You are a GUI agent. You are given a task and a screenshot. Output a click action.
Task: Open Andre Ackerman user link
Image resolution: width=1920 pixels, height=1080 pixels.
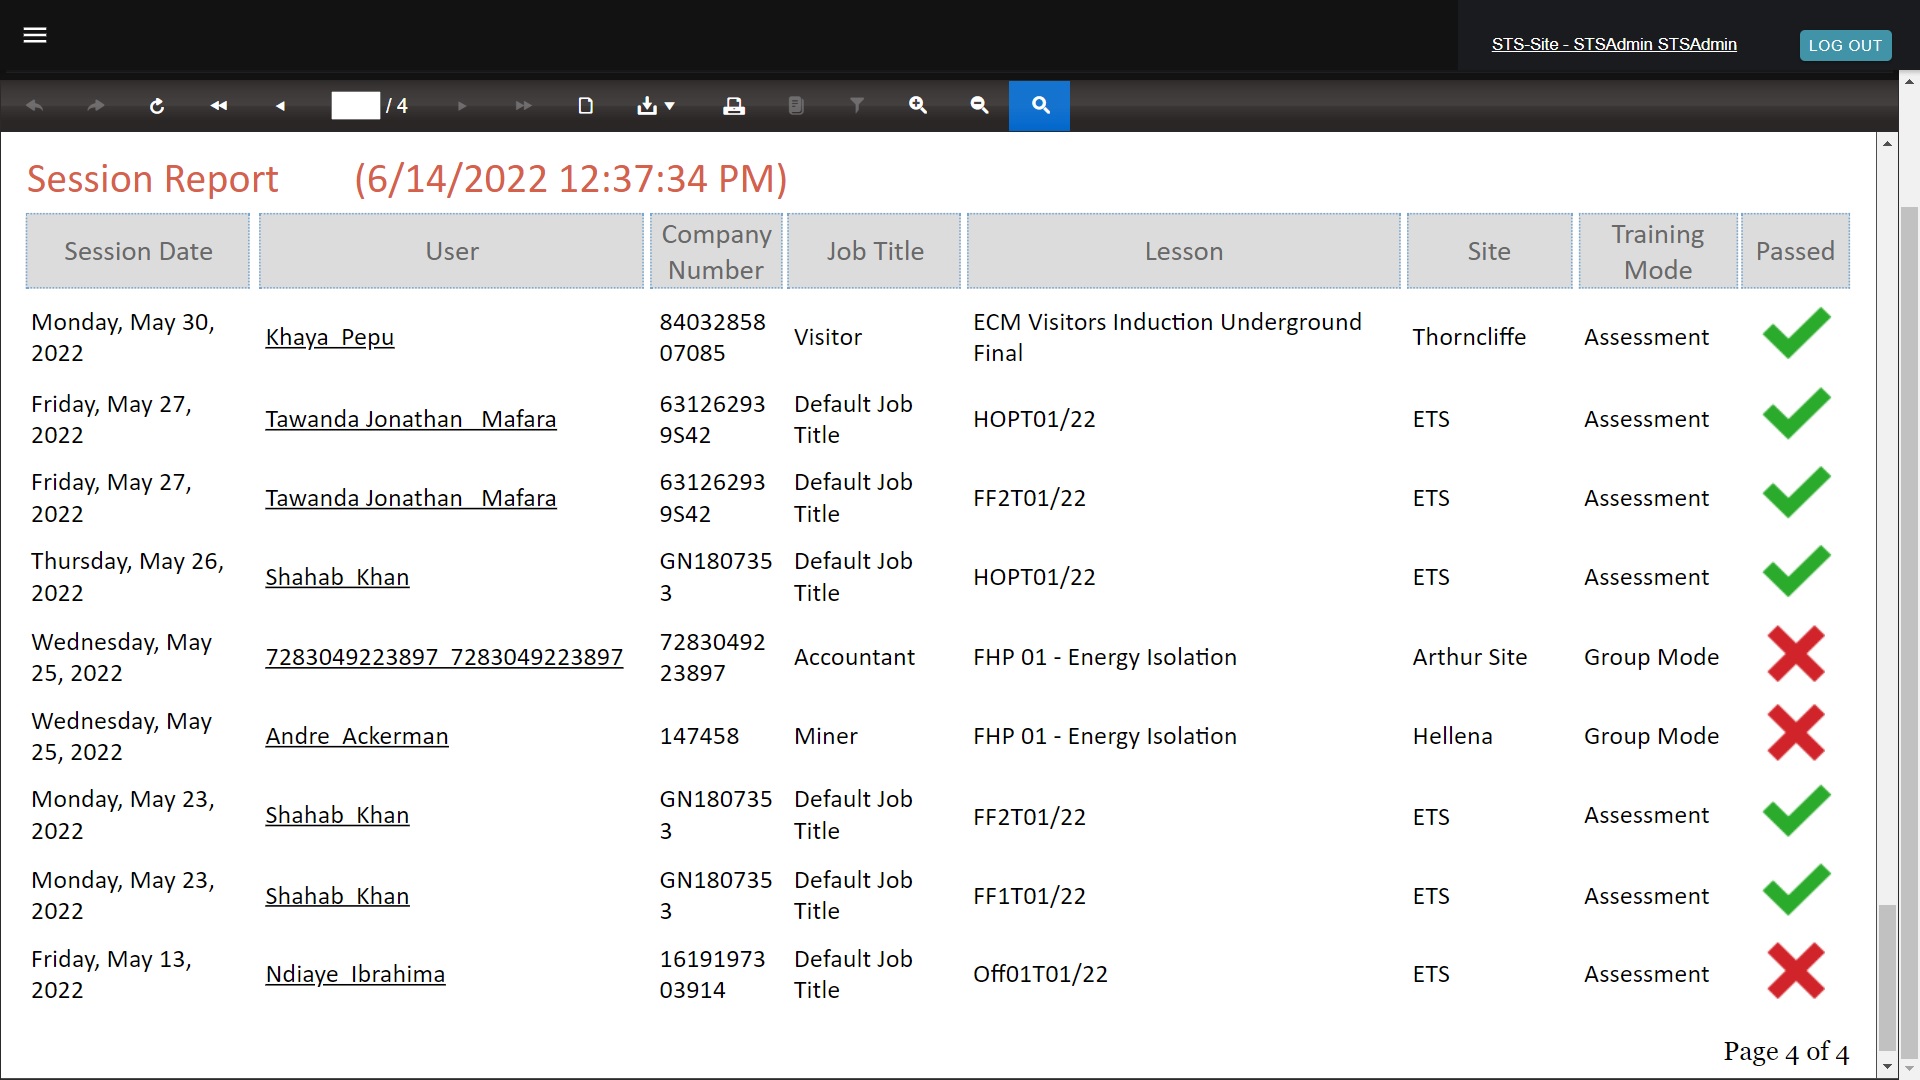(357, 737)
